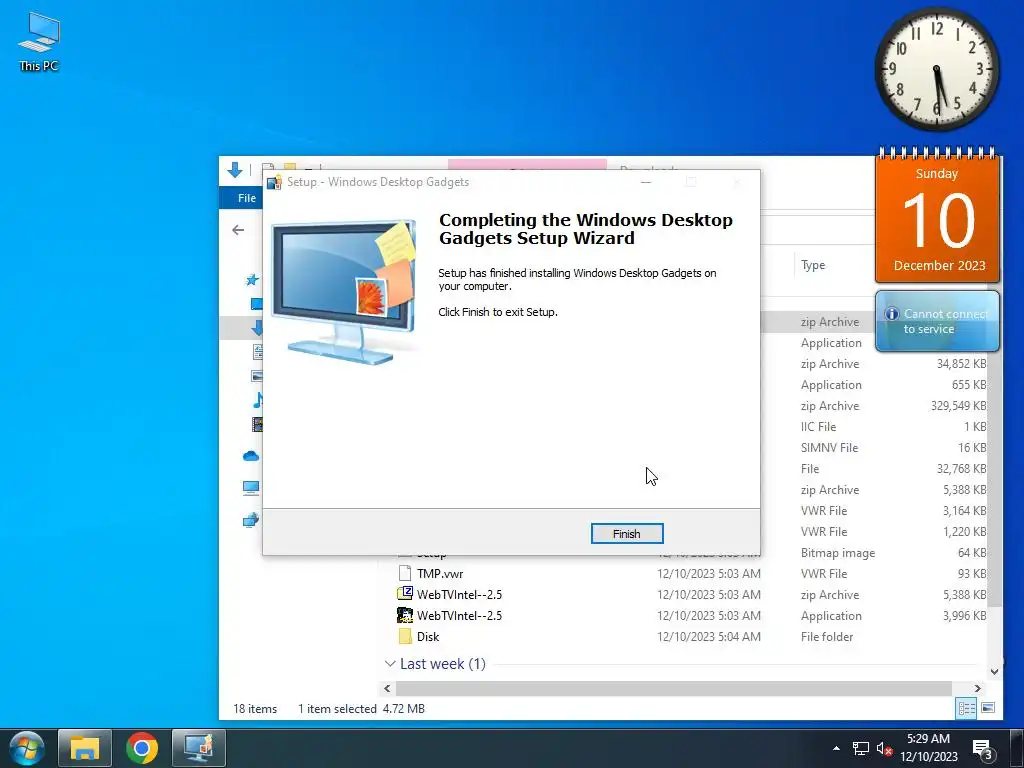
Task: Select the Music note icon in sidebar
Action: tap(257, 400)
